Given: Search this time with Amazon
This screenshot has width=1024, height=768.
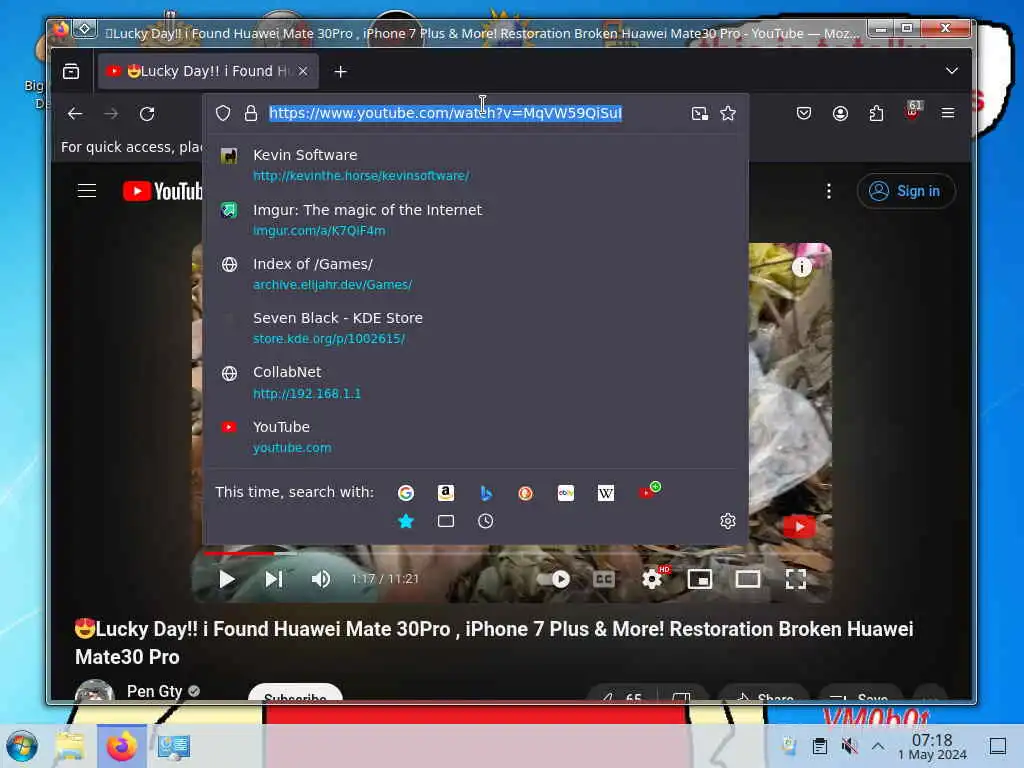Looking at the screenshot, I should coord(445,493).
